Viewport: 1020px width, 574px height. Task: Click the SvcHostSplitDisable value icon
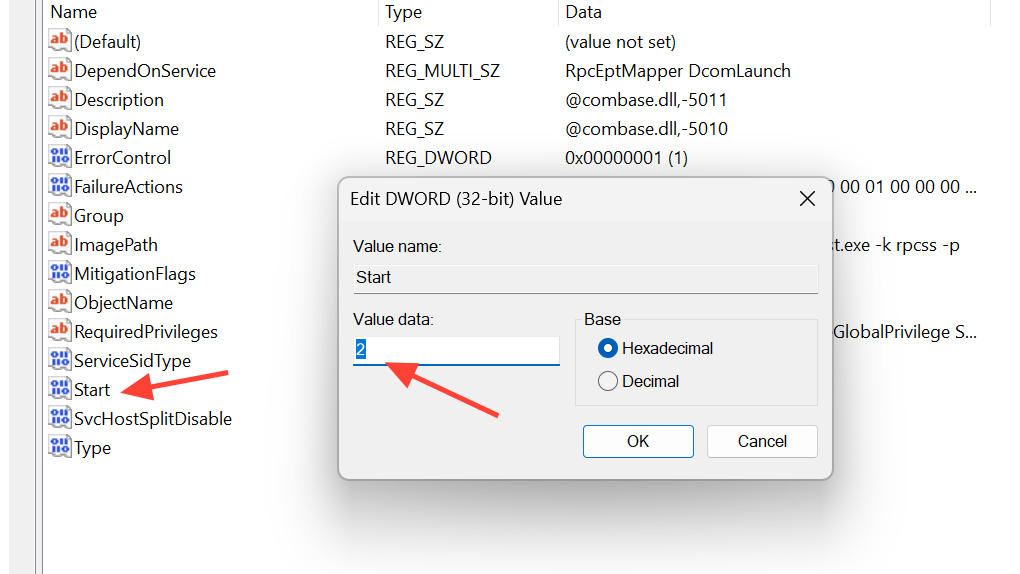click(x=60, y=419)
